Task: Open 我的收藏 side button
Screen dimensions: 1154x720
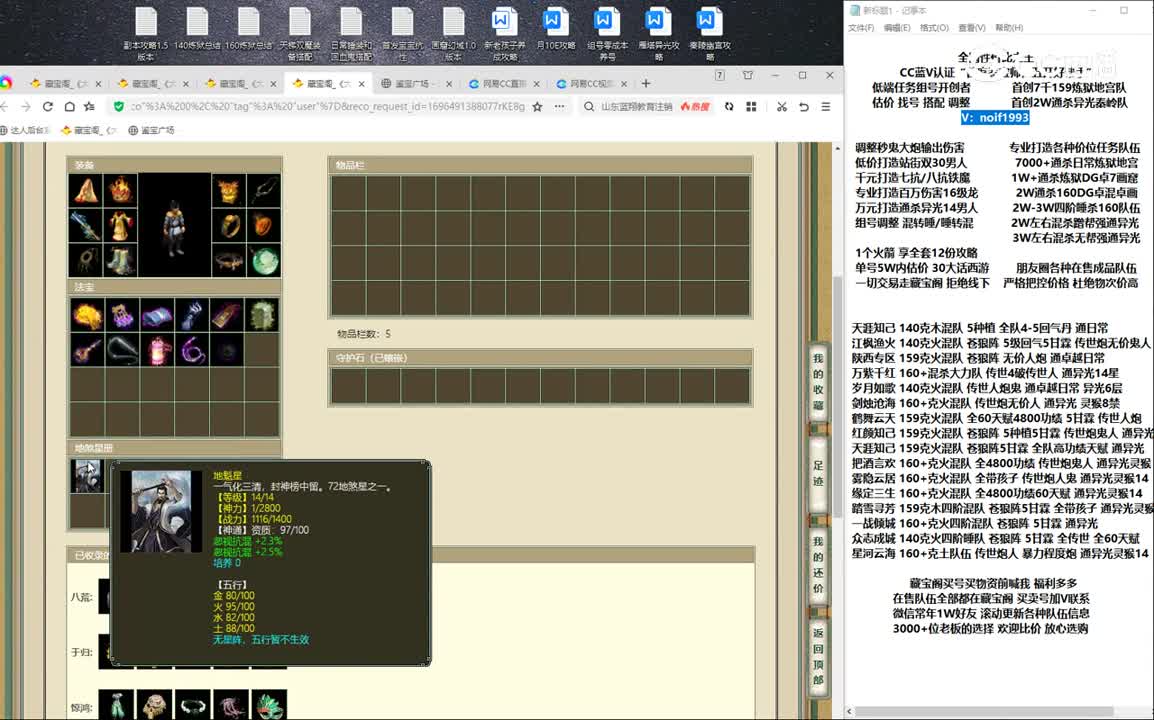Action: click(818, 382)
